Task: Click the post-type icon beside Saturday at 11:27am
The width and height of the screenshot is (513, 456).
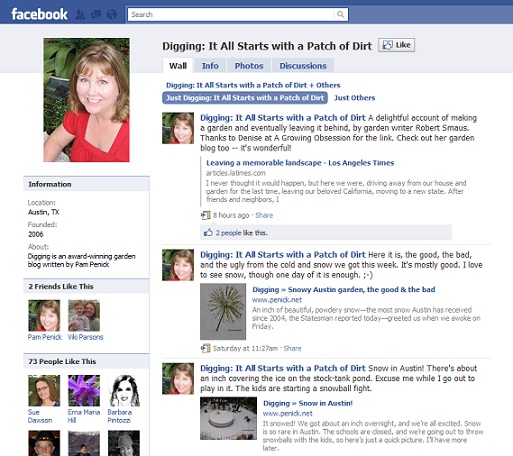Action: pyautogui.click(x=205, y=348)
